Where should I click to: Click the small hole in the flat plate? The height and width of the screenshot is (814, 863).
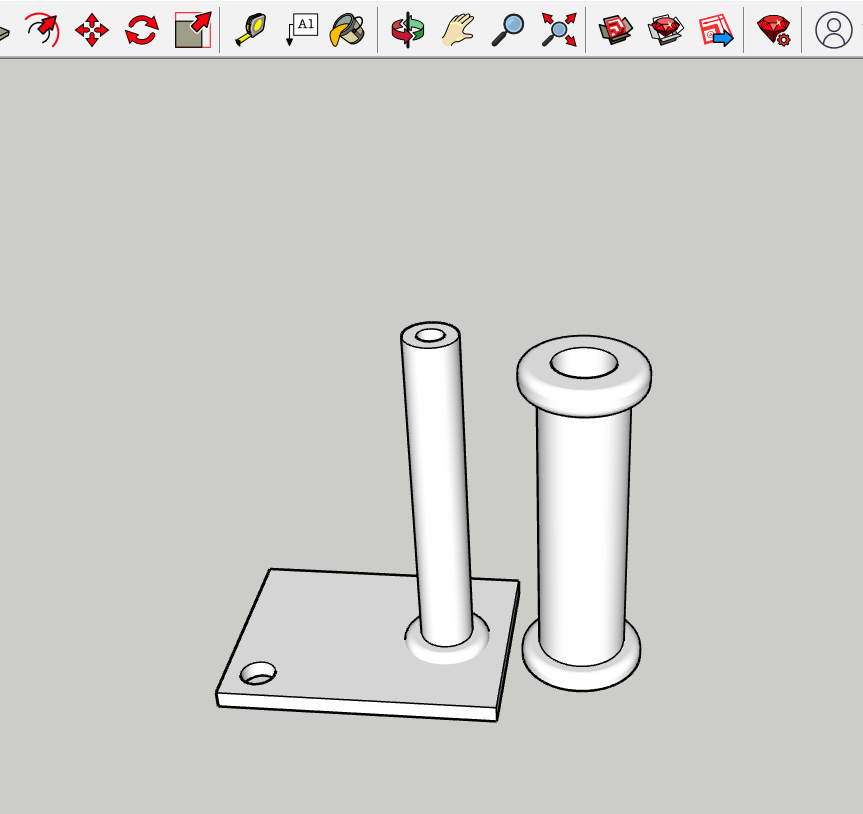tap(258, 673)
